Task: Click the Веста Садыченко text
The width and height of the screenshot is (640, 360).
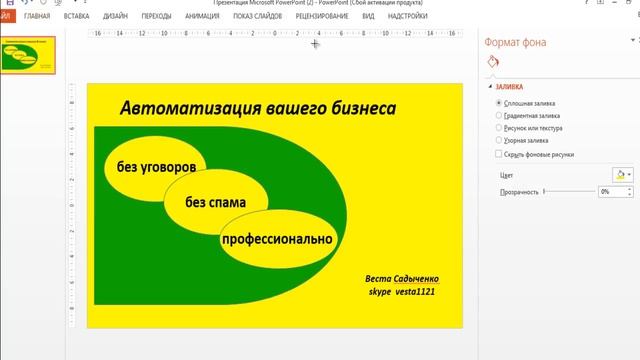Action: [402, 279]
